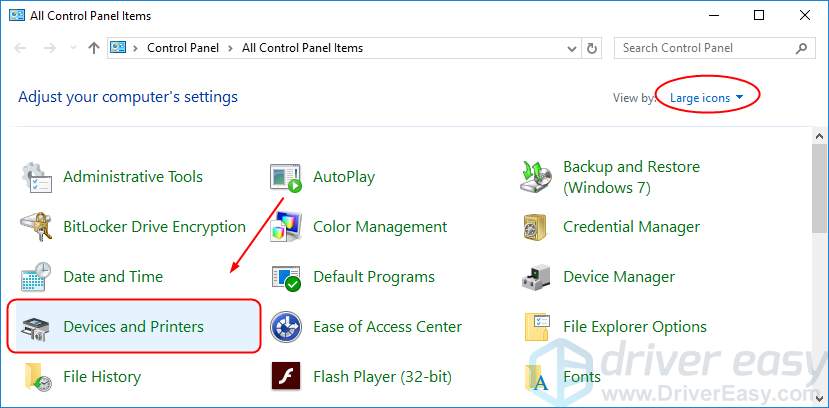Open the Flash Player icon
829x408 pixels.
click(x=286, y=377)
